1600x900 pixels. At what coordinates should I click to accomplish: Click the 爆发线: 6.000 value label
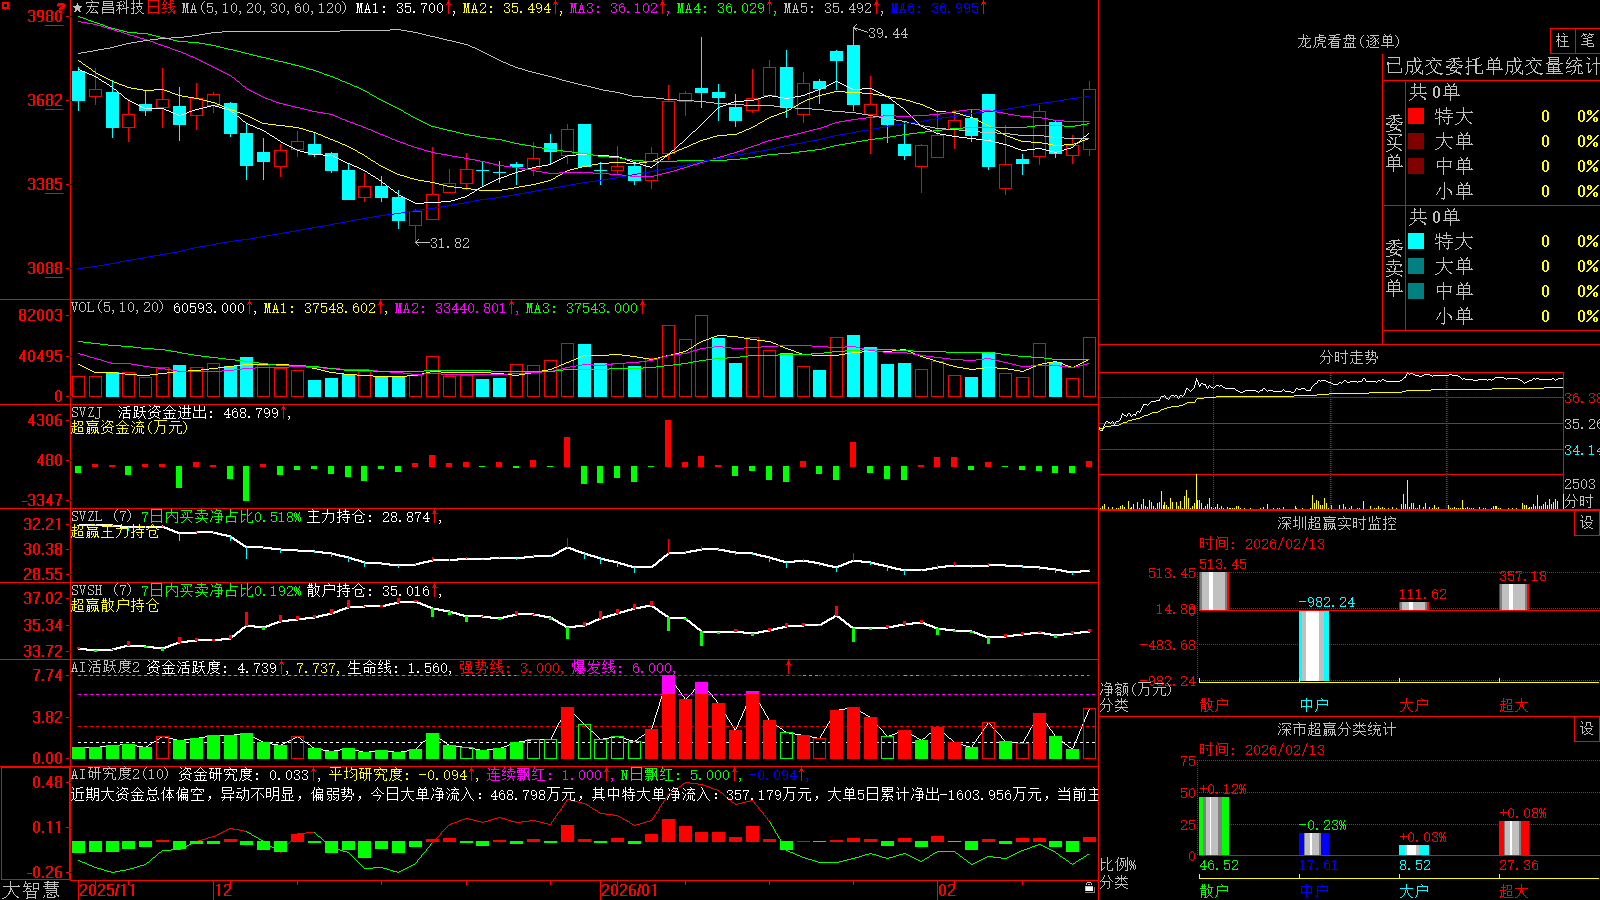pos(622,667)
